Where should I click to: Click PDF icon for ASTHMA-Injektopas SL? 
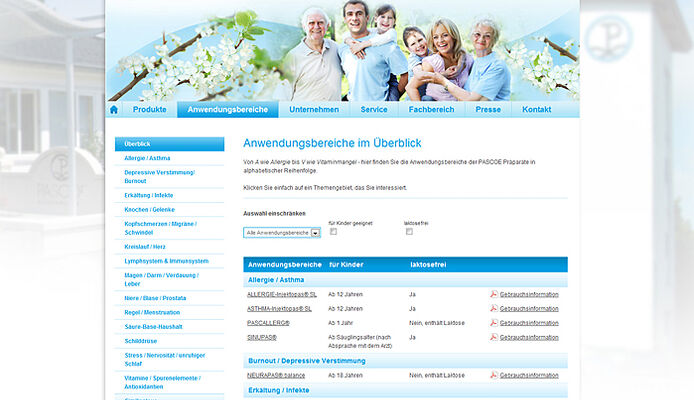pyautogui.click(x=493, y=309)
